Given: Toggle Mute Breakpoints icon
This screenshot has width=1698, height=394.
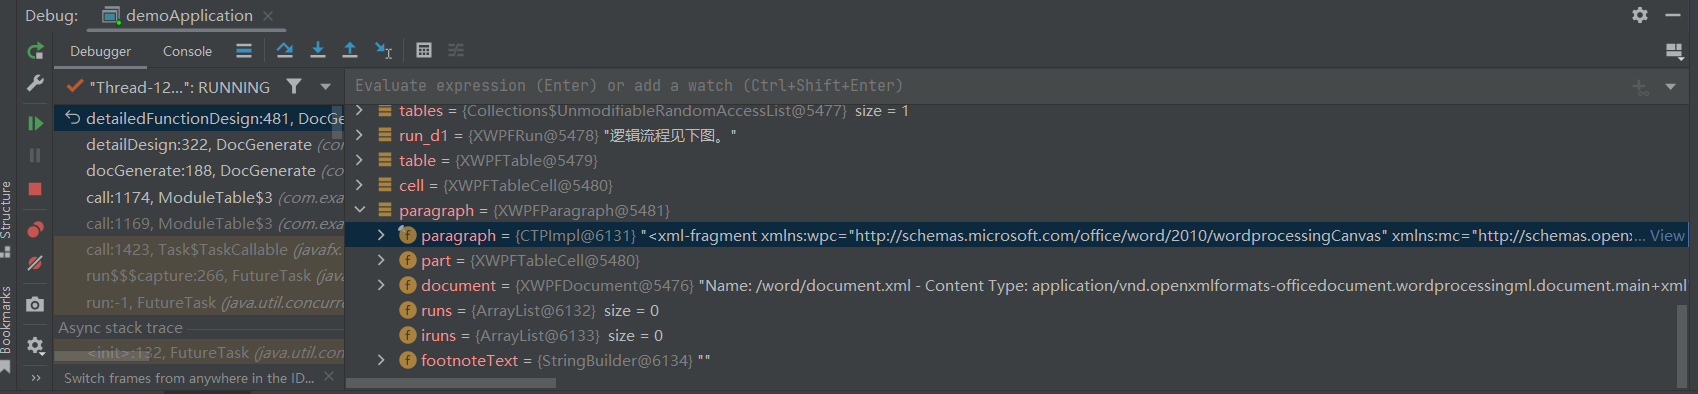Looking at the screenshot, I should 35,263.
